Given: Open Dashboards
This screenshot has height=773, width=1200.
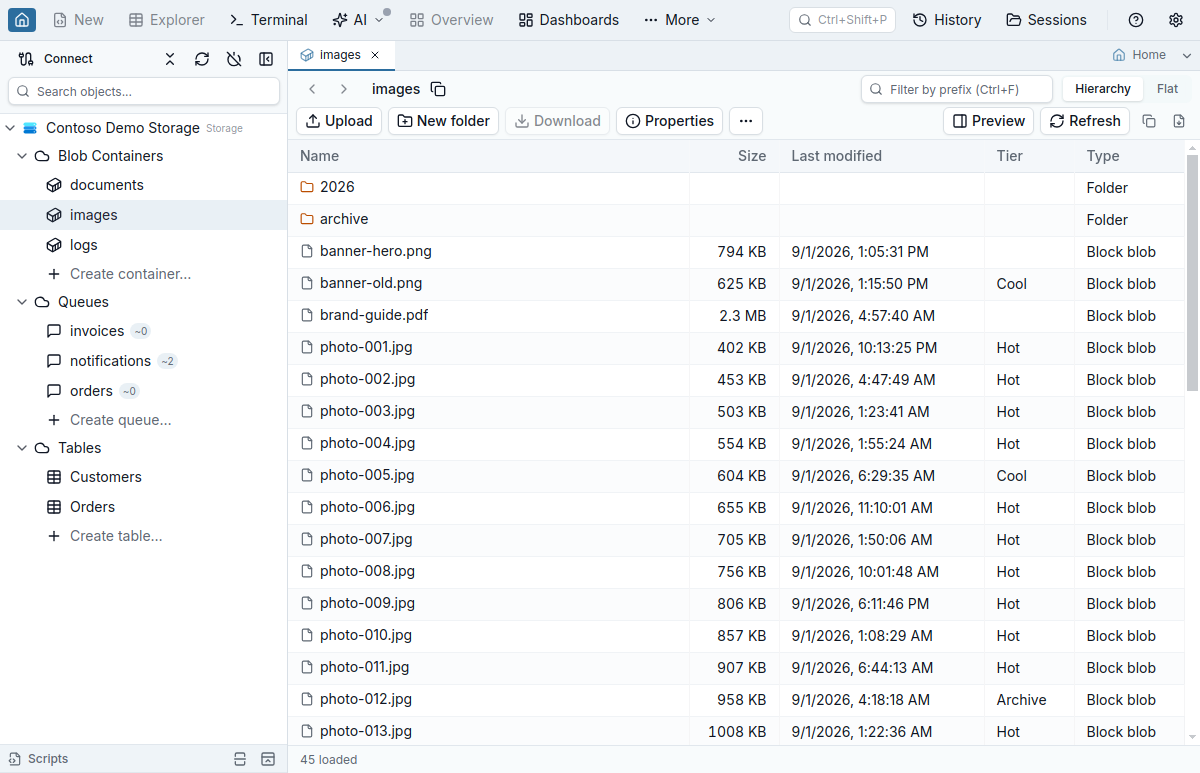Looking at the screenshot, I should coord(569,20).
